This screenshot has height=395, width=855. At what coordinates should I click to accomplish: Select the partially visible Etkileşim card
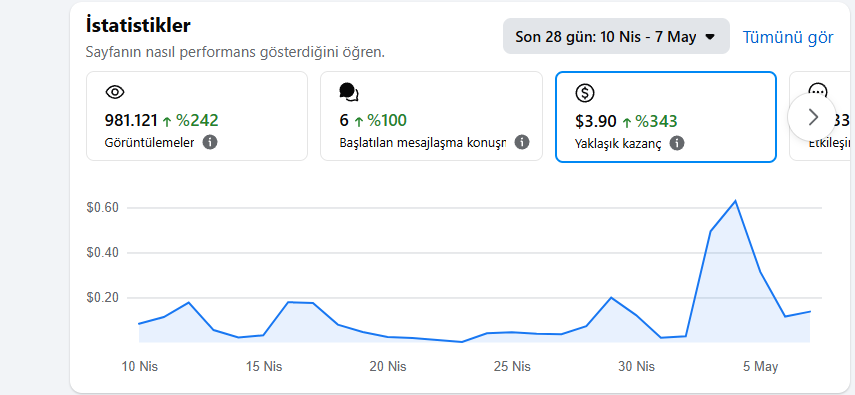pyautogui.click(x=822, y=116)
